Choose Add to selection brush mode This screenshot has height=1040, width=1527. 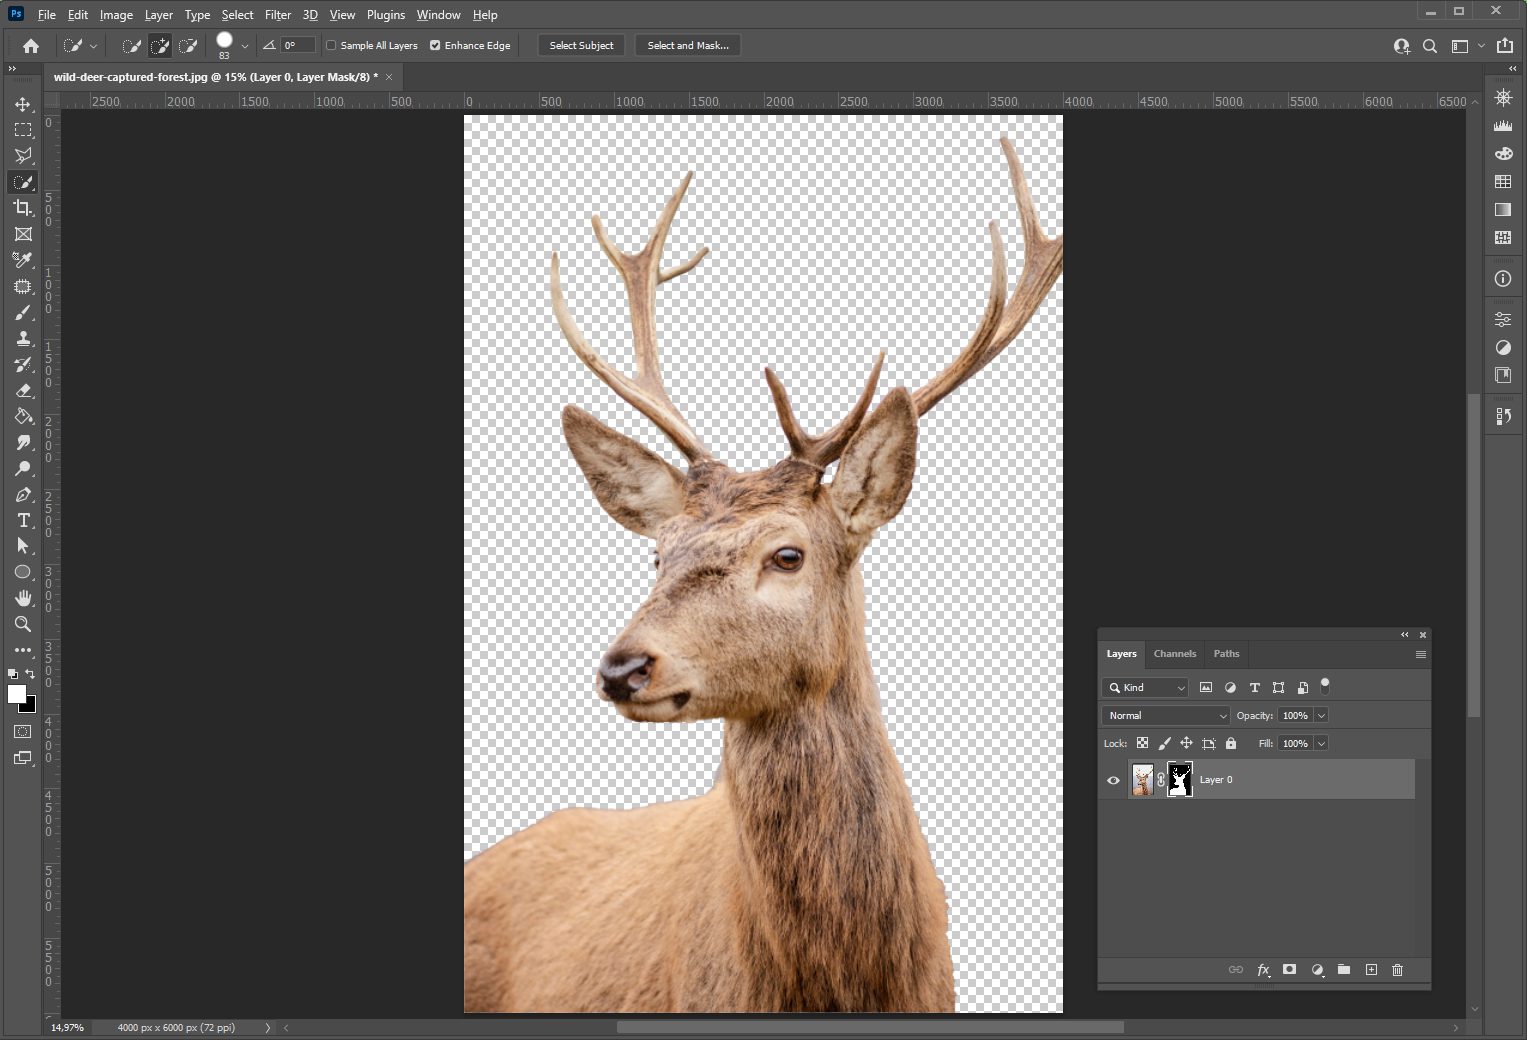(160, 45)
